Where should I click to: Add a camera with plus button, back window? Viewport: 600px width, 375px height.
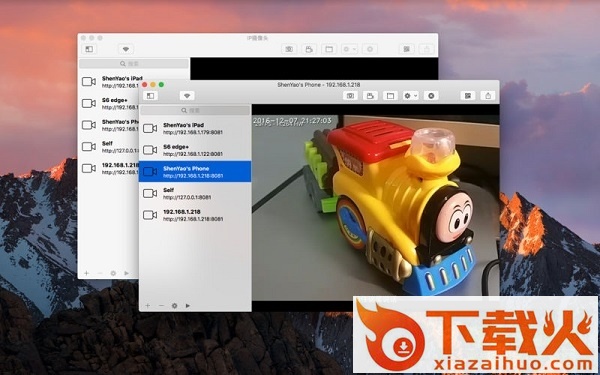[86, 273]
